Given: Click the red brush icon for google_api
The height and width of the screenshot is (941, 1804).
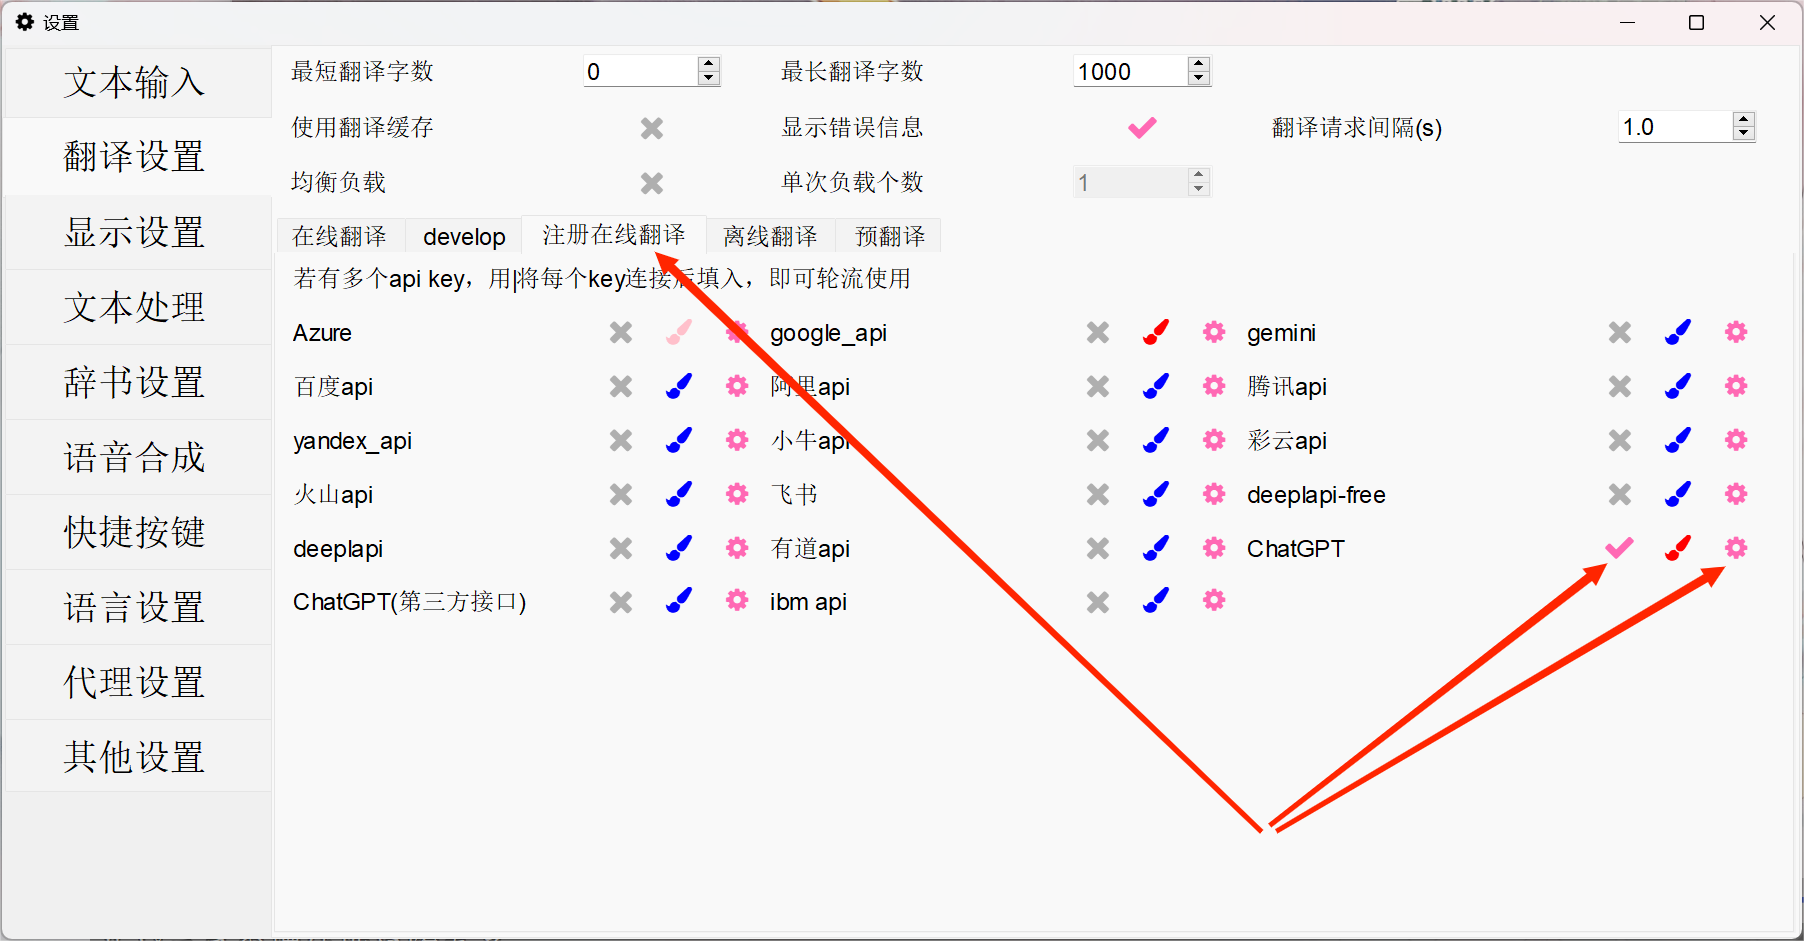Looking at the screenshot, I should pos(1156,332).
